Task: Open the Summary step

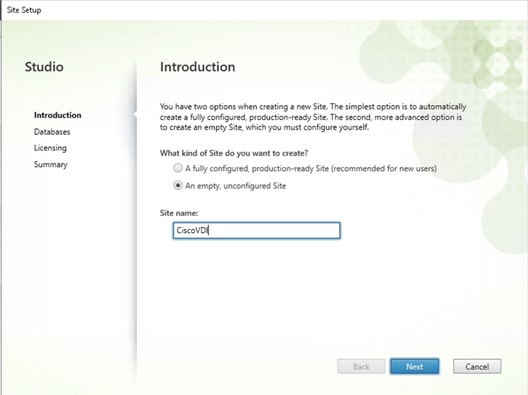Action: pyautogui.click(x=51, y=164)
